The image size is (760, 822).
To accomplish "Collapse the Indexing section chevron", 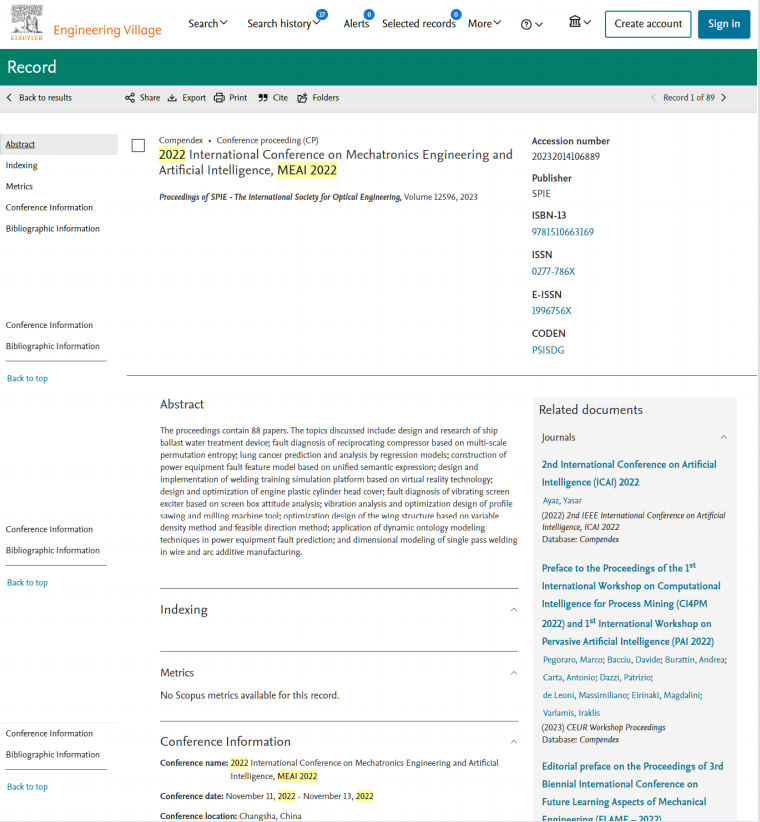I will 514,610.
